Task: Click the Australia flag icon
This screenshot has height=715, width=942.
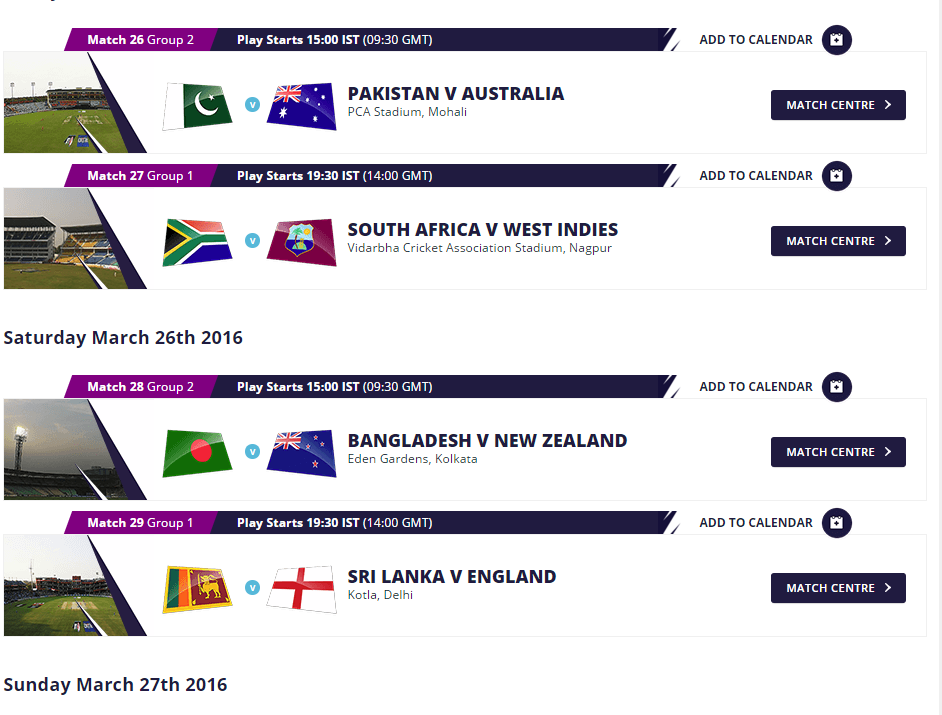Action: 301,105
